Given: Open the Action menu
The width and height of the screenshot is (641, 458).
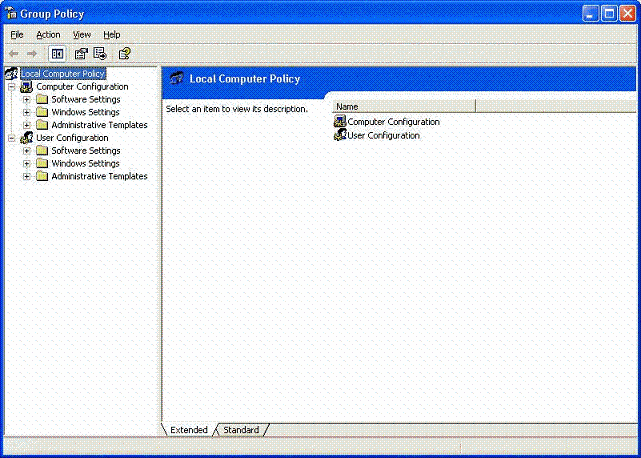Looking at the screenshot, I should point(48,35).
